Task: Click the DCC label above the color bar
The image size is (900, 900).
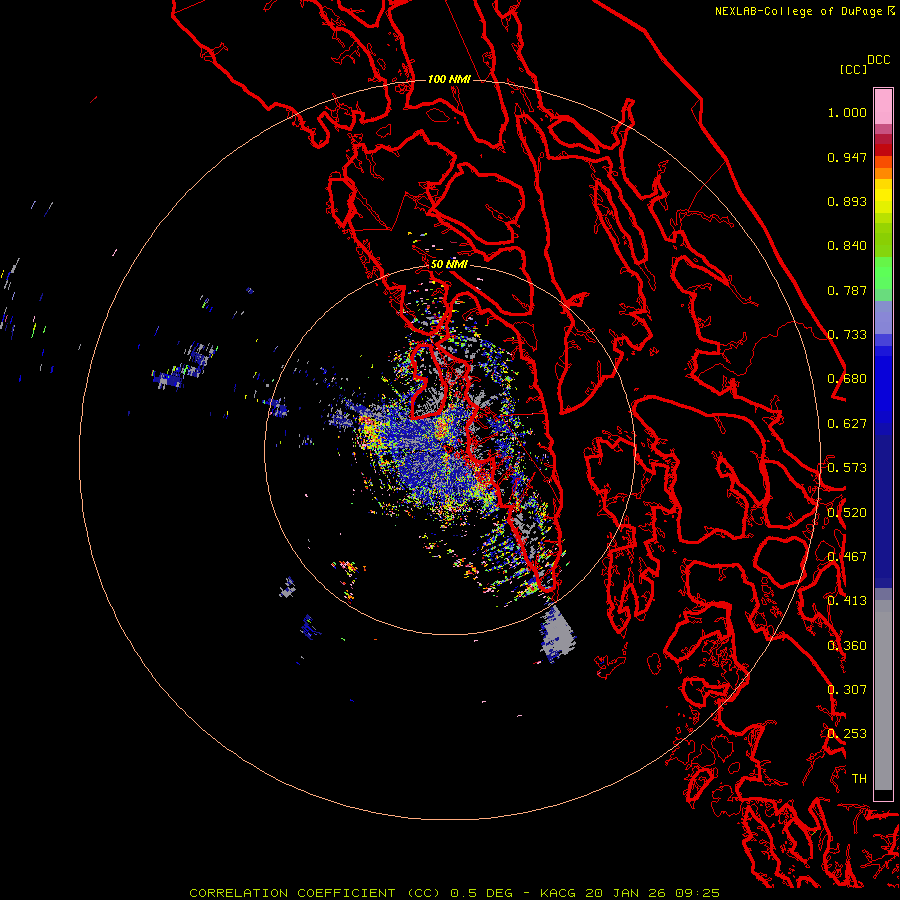Action: (879, 60)
